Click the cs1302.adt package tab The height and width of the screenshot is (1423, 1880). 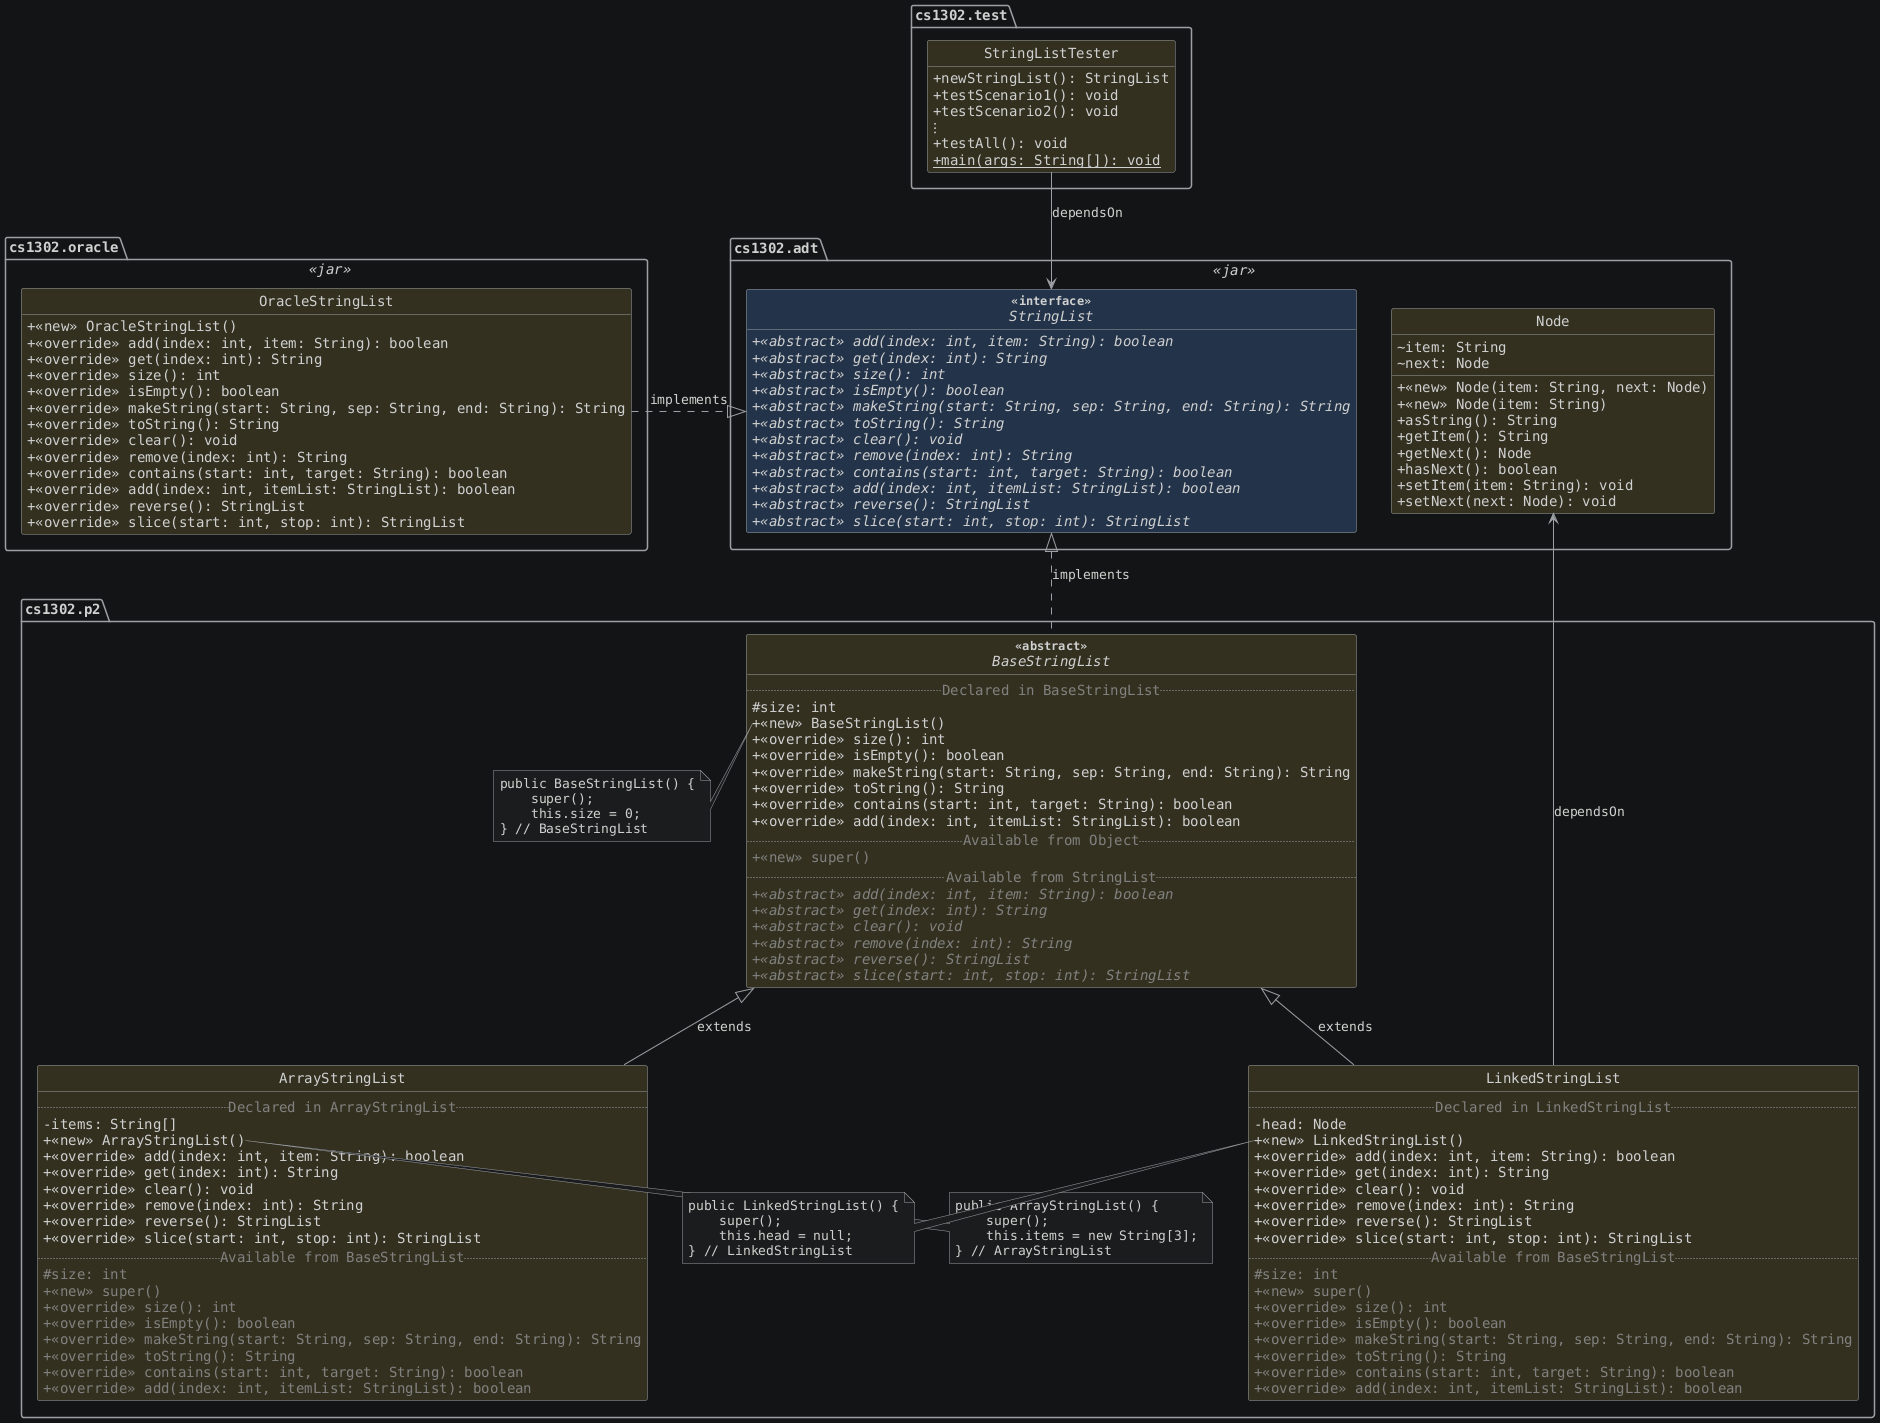pyautogui.click(x=776, y=249)
